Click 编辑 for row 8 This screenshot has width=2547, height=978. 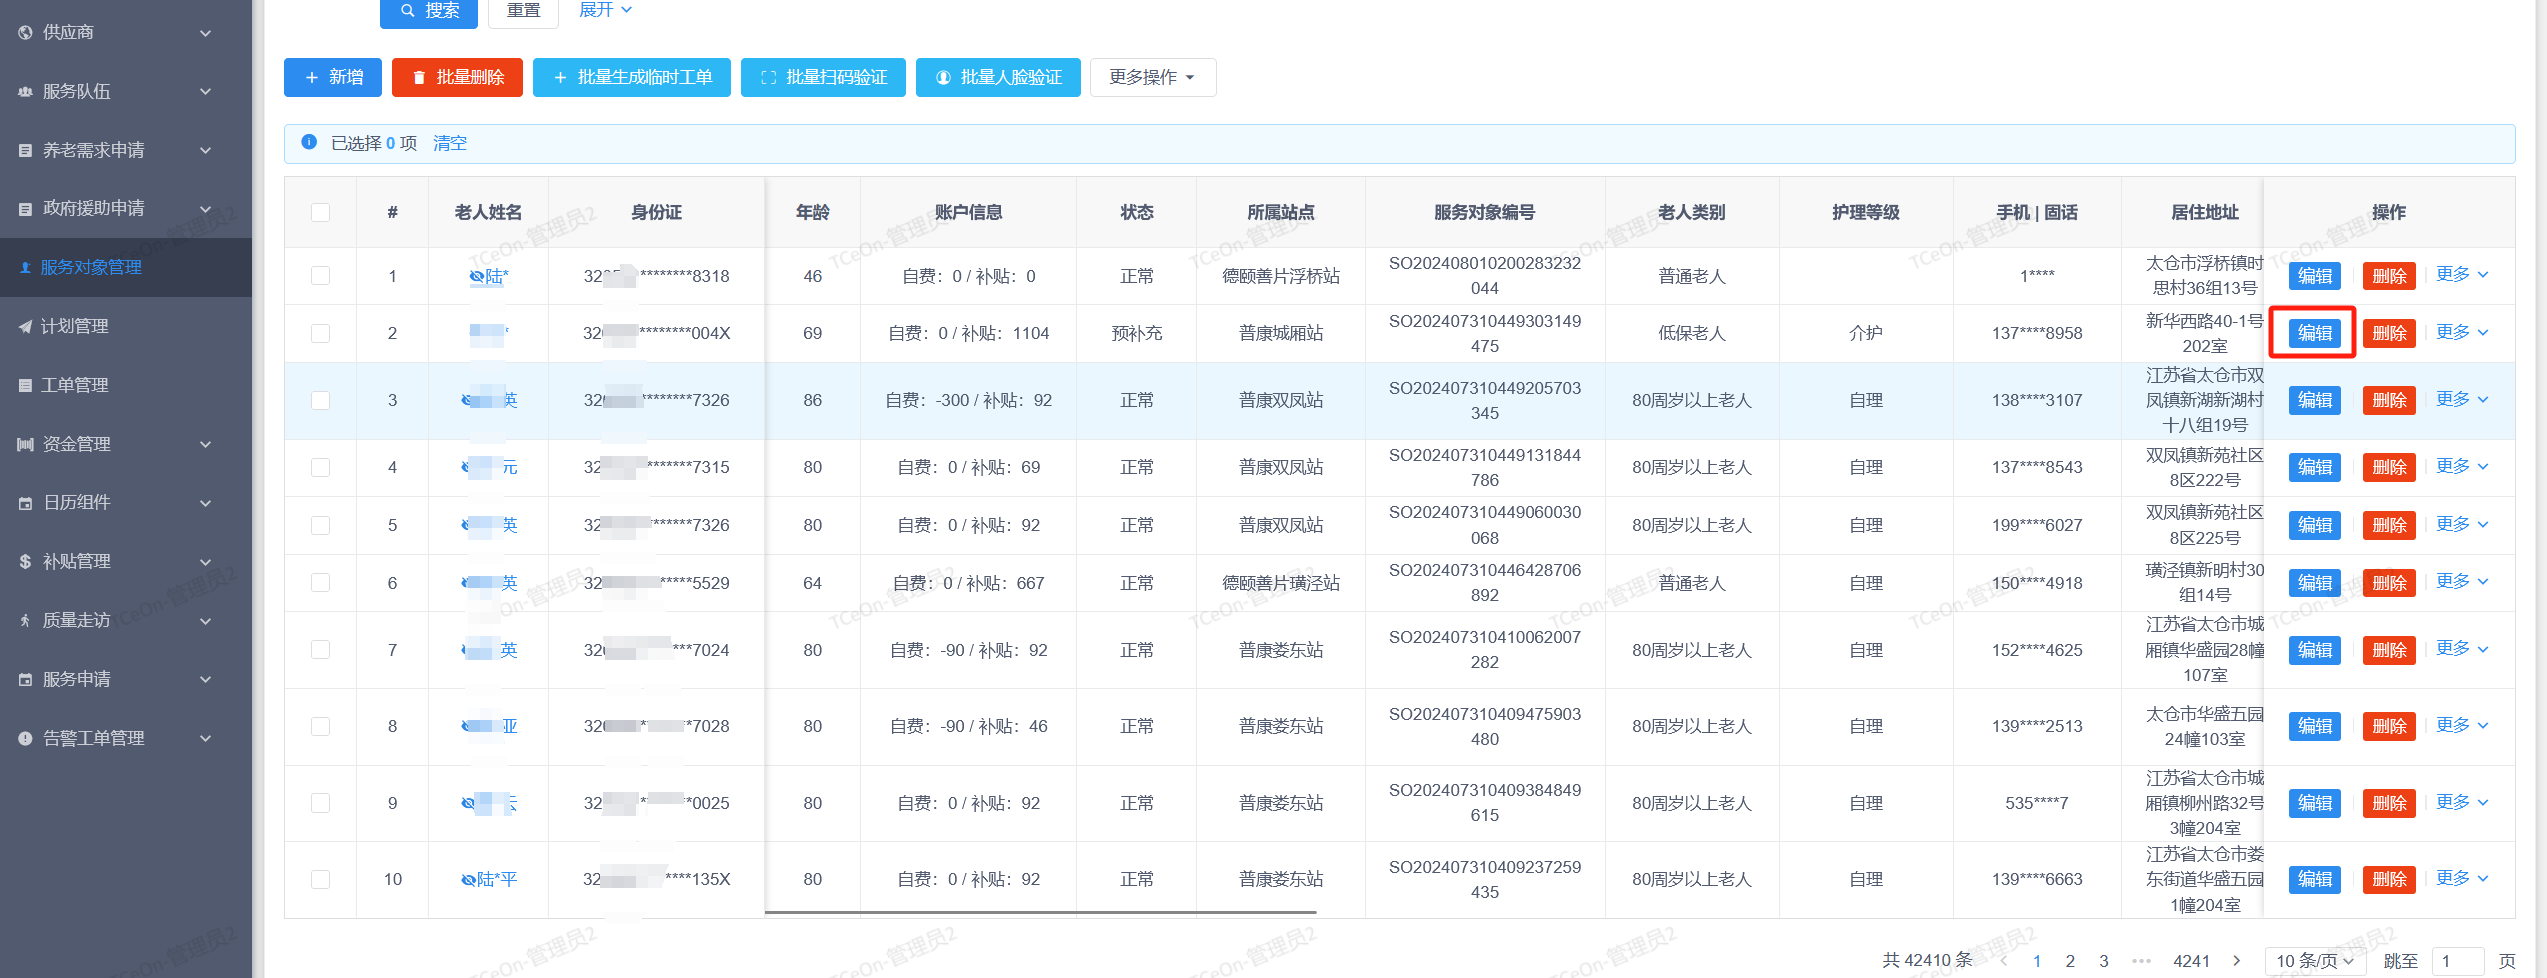click(2314, 726)
